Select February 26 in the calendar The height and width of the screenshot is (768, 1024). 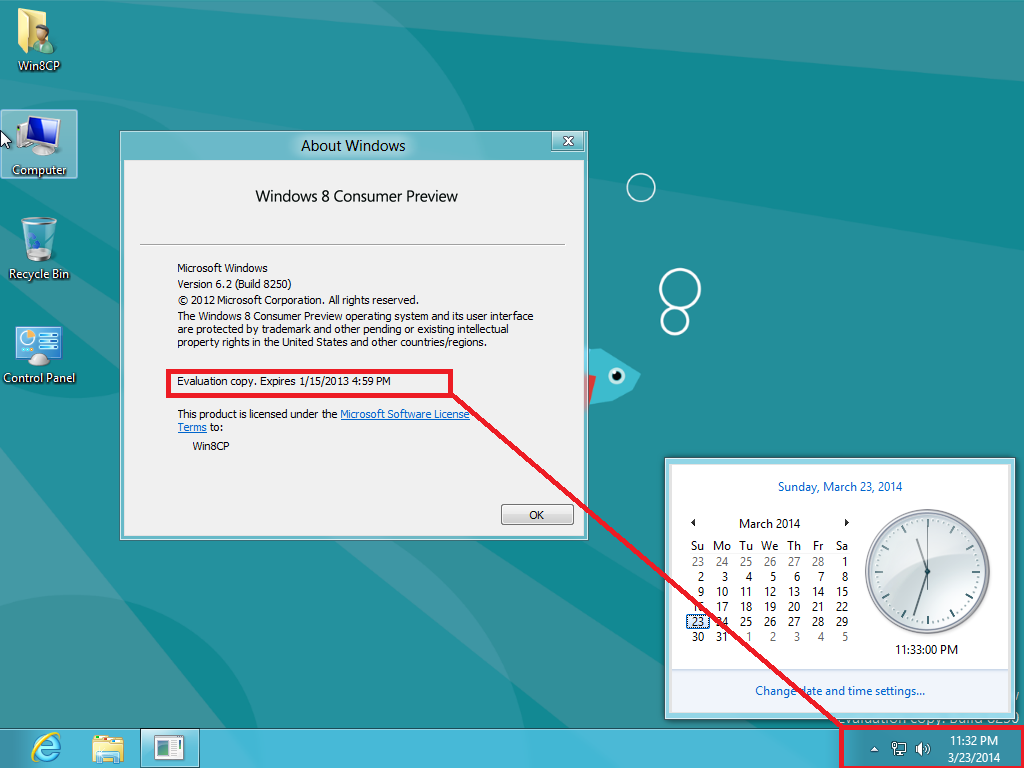coord(770,562)
